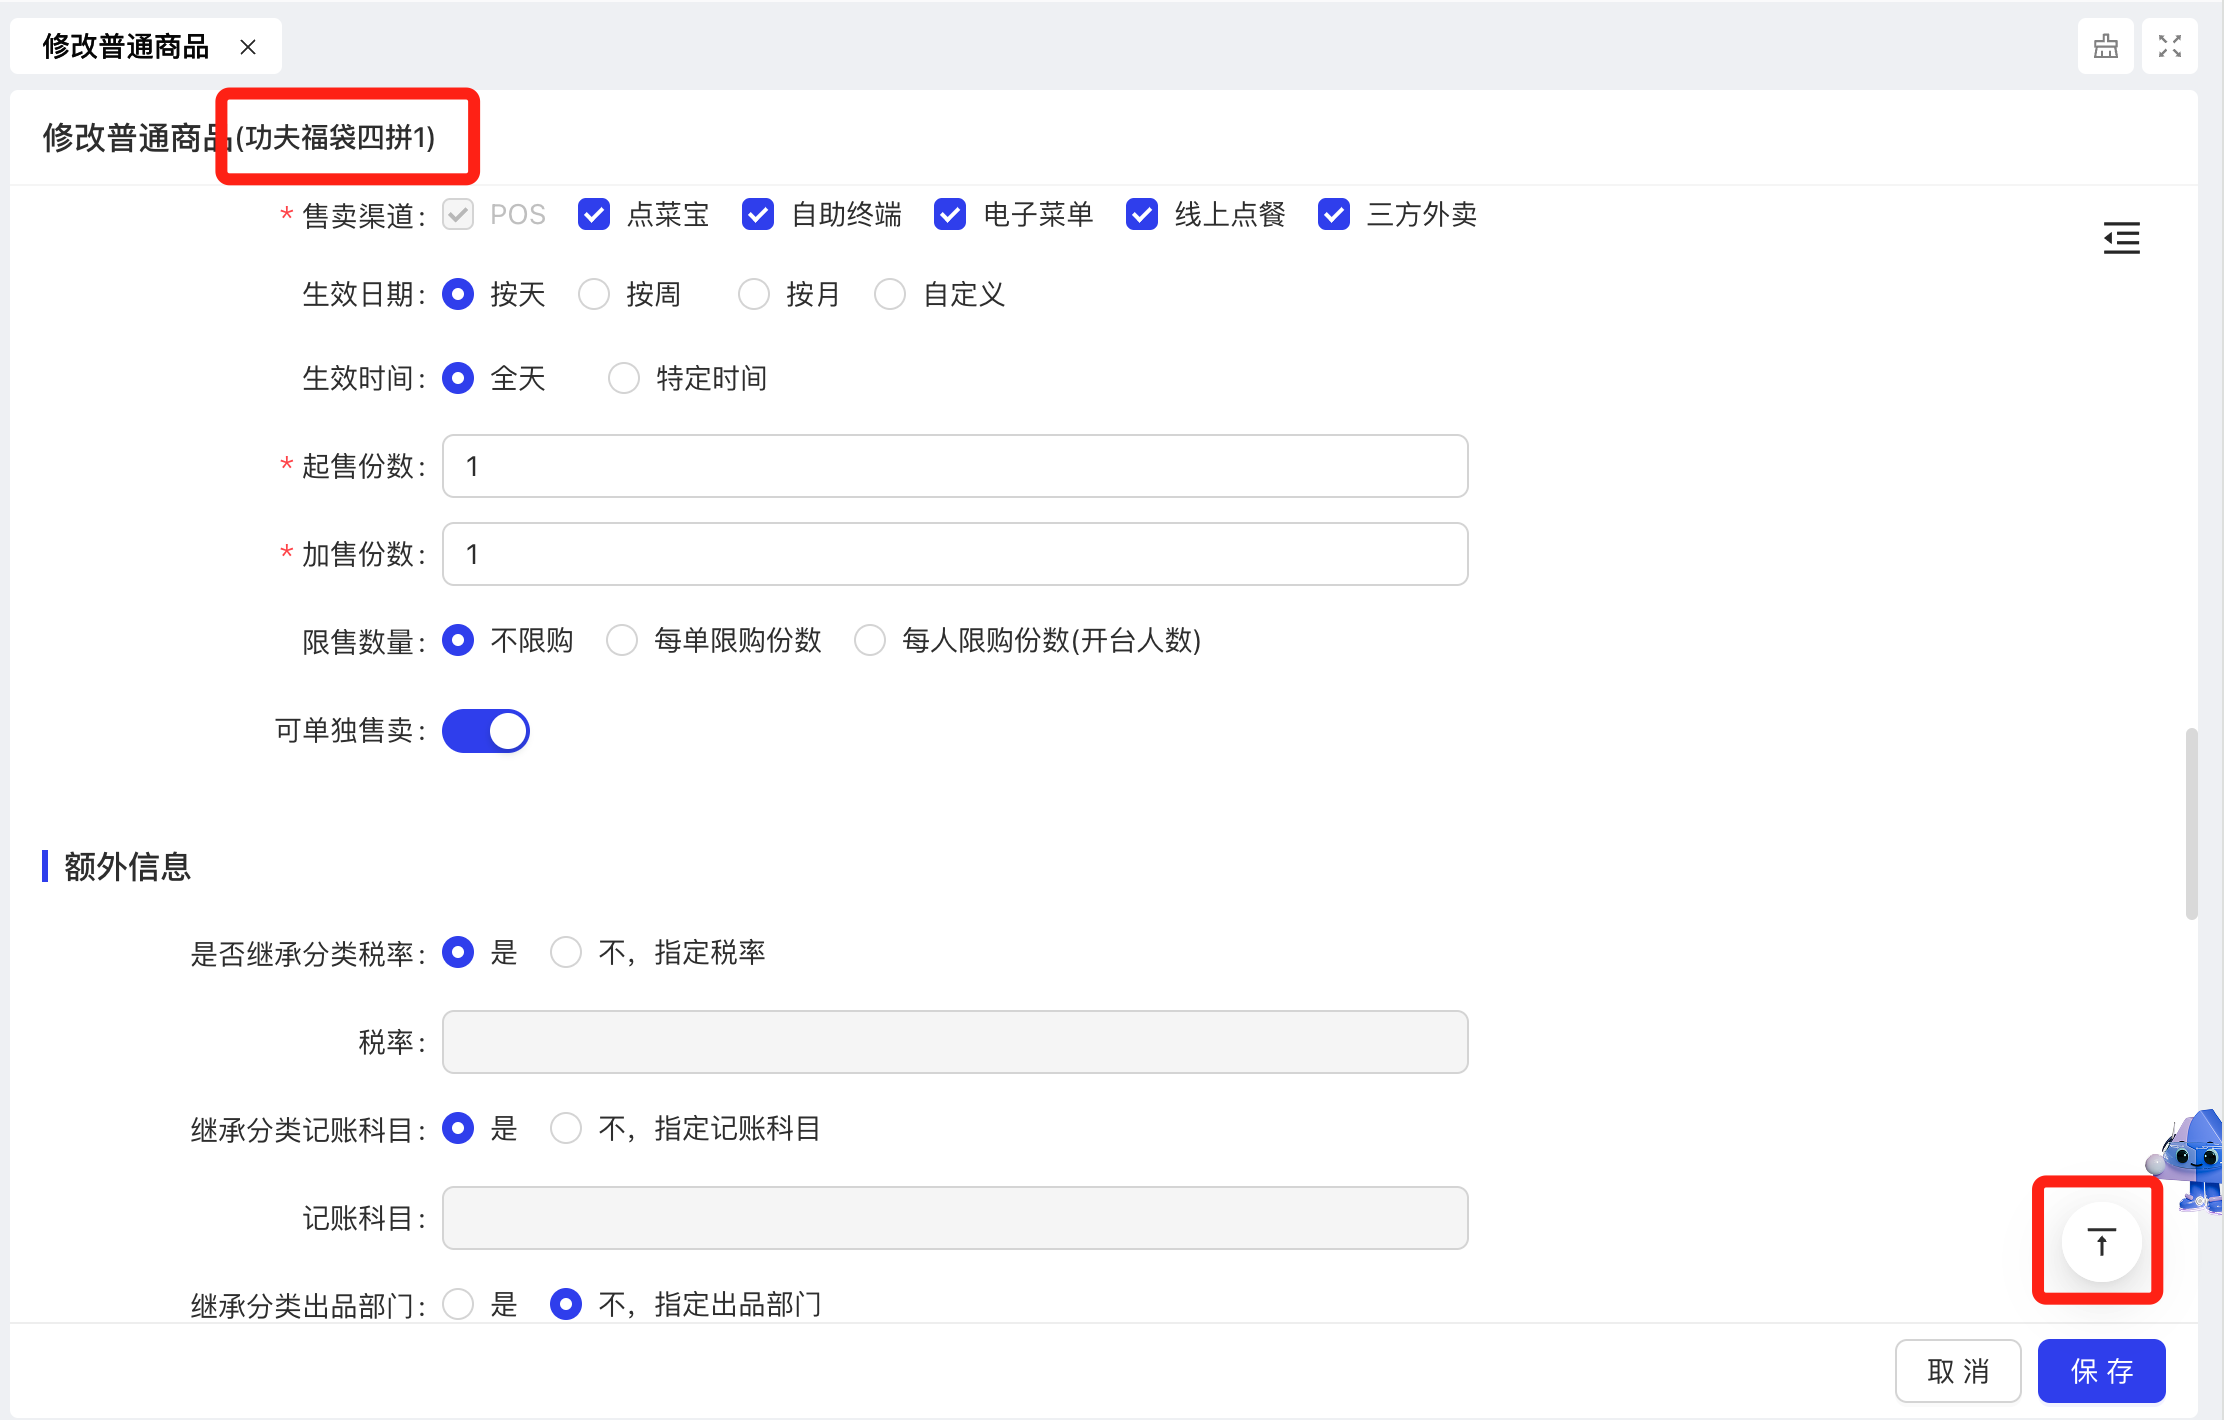Click the 保存 button
This screenshot has height=1420, width=2224.
point(2101,1370)
